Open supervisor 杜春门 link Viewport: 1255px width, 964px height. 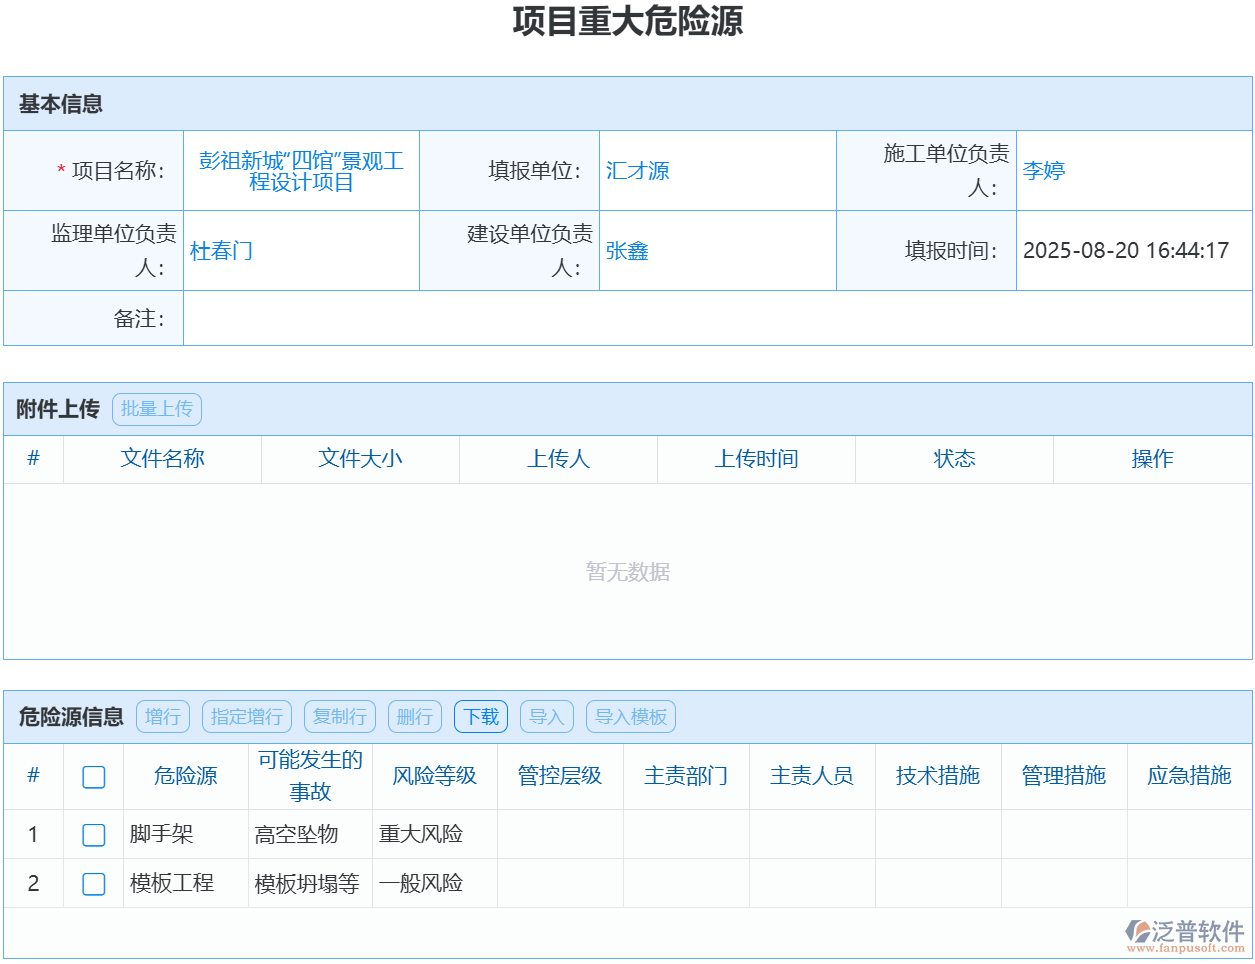click(223, 250)
